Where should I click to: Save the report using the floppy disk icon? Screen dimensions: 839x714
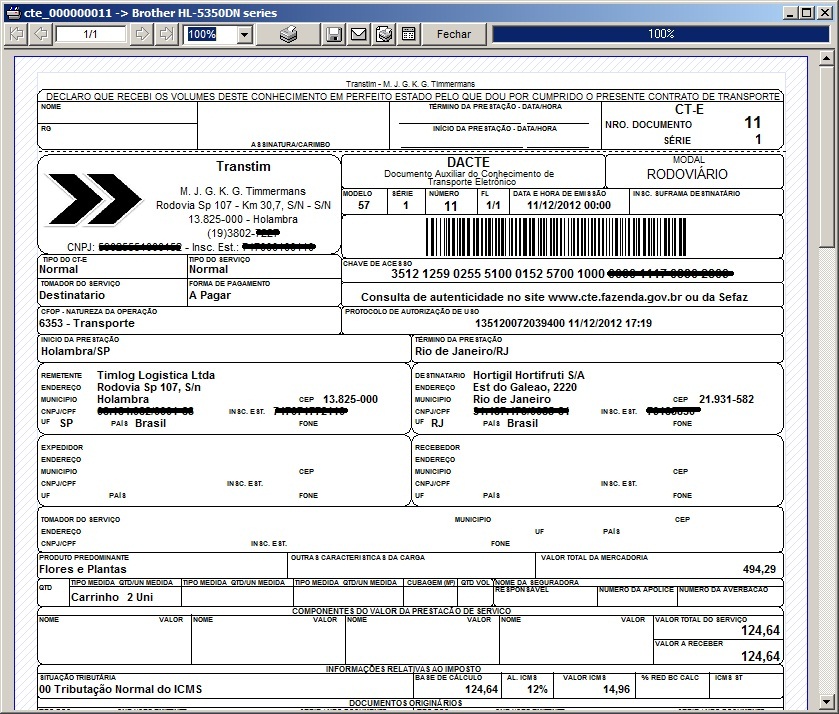click(334, 34)
